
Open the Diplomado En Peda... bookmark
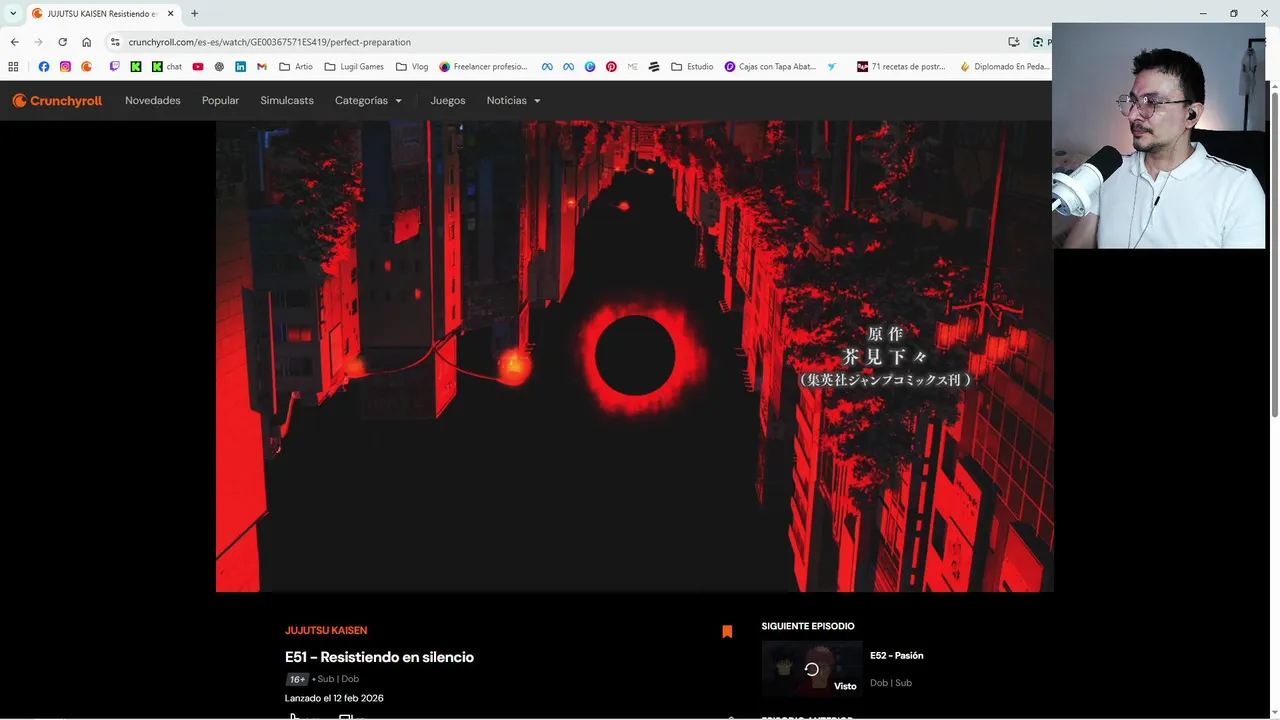(x=1005, y=67)
